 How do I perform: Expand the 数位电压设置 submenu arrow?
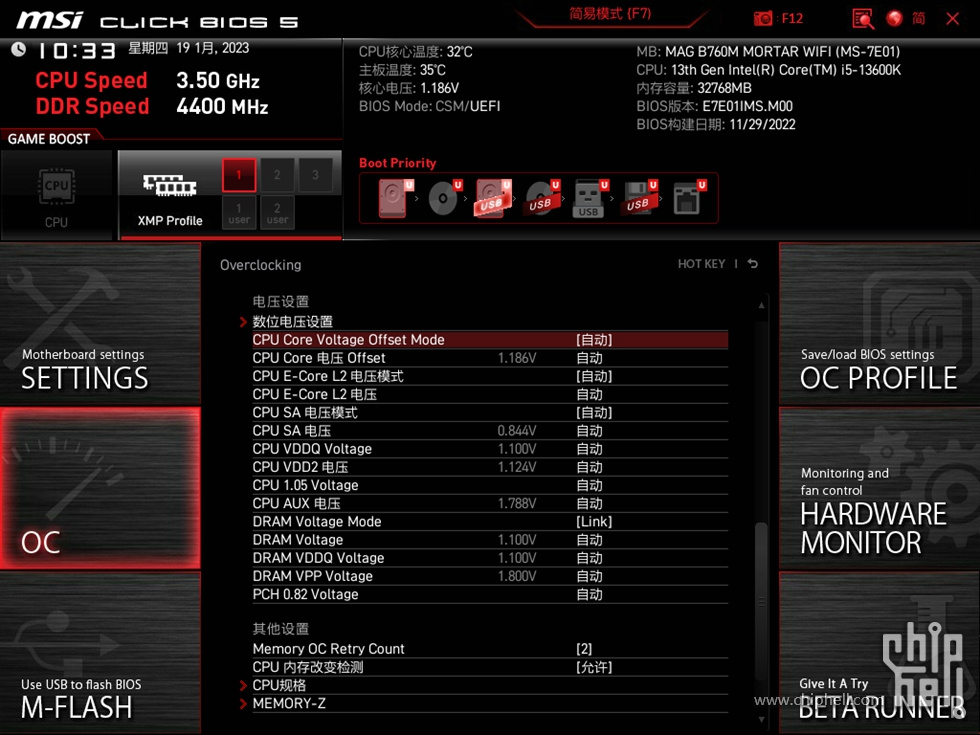[243, 322]
